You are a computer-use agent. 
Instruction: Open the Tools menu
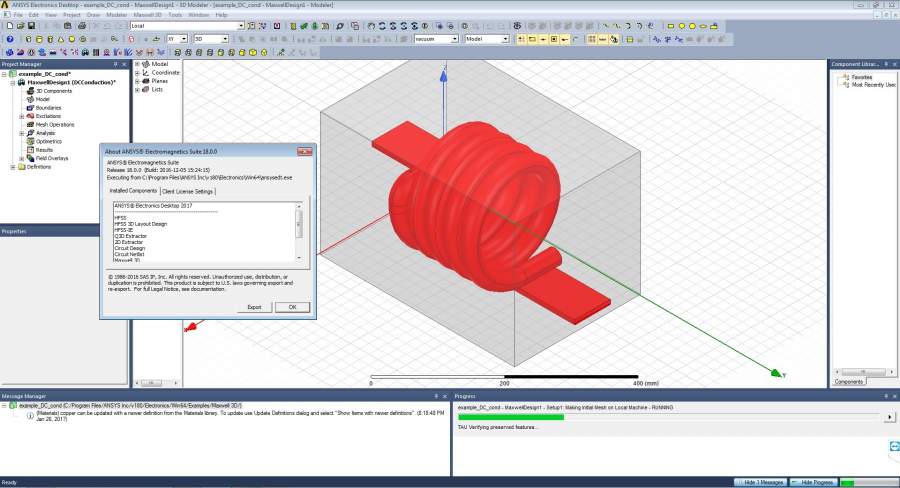pos(175,15)
